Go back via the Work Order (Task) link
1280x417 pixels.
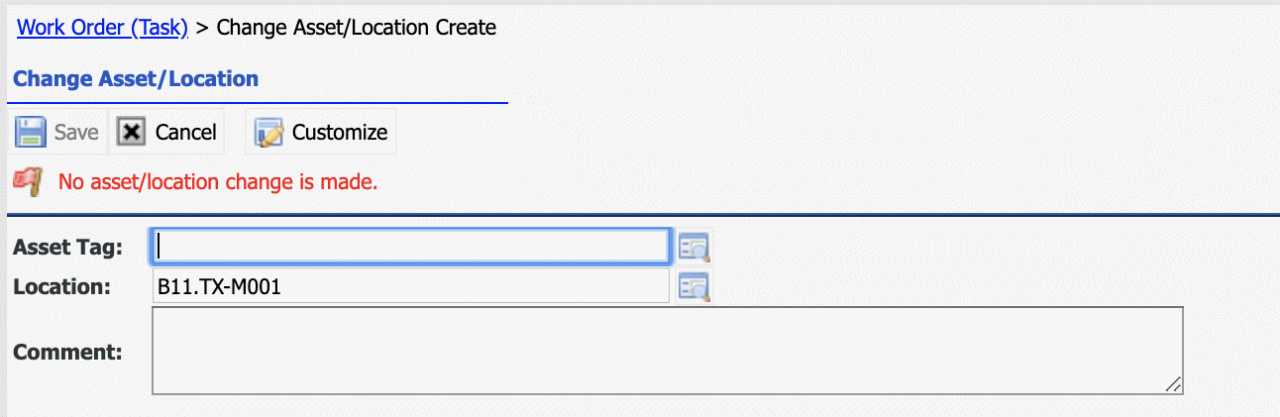click(x=103, y=27)
